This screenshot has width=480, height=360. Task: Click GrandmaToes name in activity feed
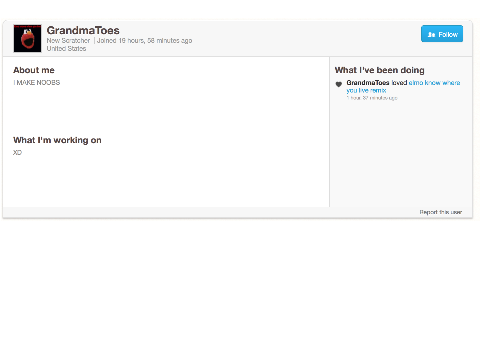click(x=368, y=83)
